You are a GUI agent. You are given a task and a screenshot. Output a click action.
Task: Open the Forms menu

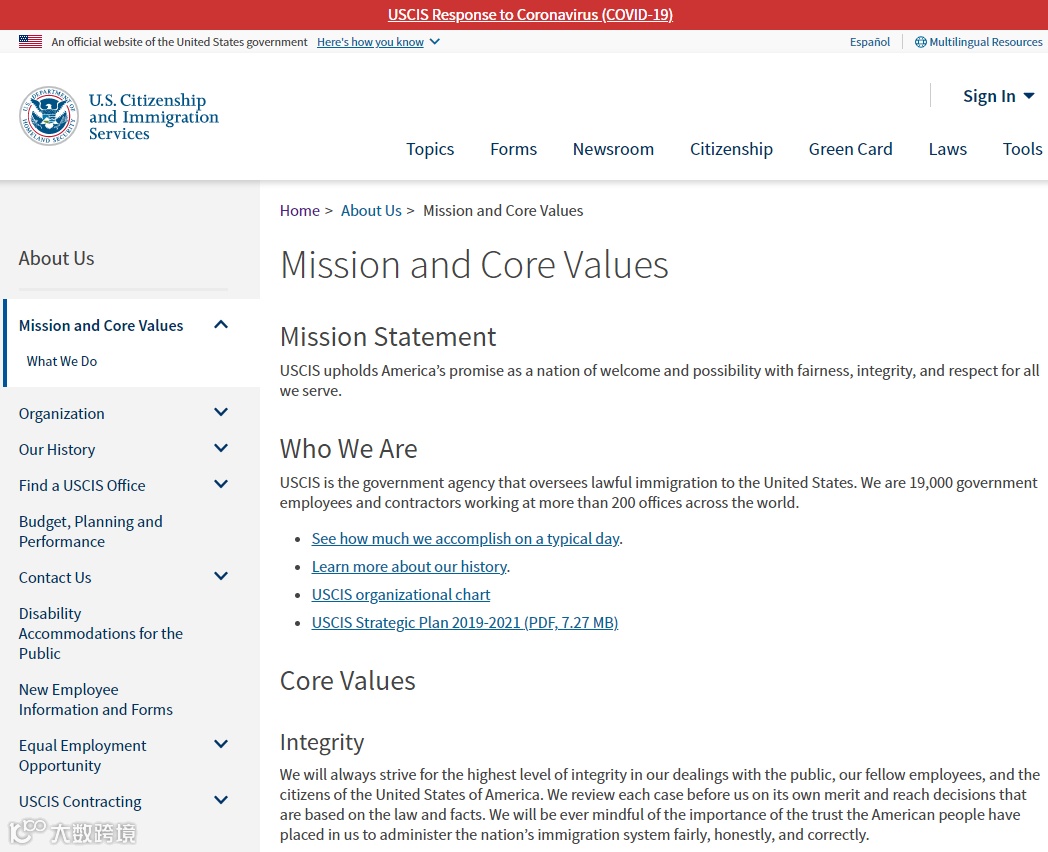pyautogui.click(x=513, y=149)
